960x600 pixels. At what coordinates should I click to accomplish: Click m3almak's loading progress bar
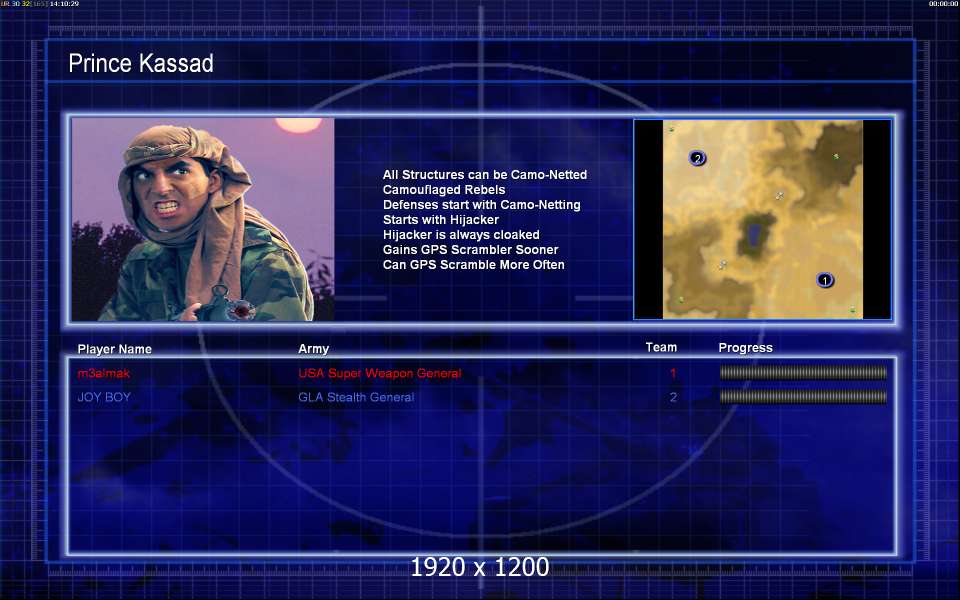click(x=803, y=372)
